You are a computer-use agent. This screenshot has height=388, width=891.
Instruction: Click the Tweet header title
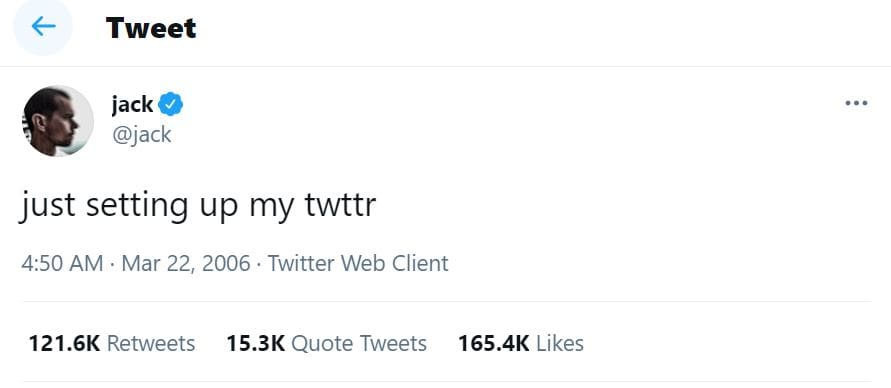pyautogui.click(x=151, y=28)
